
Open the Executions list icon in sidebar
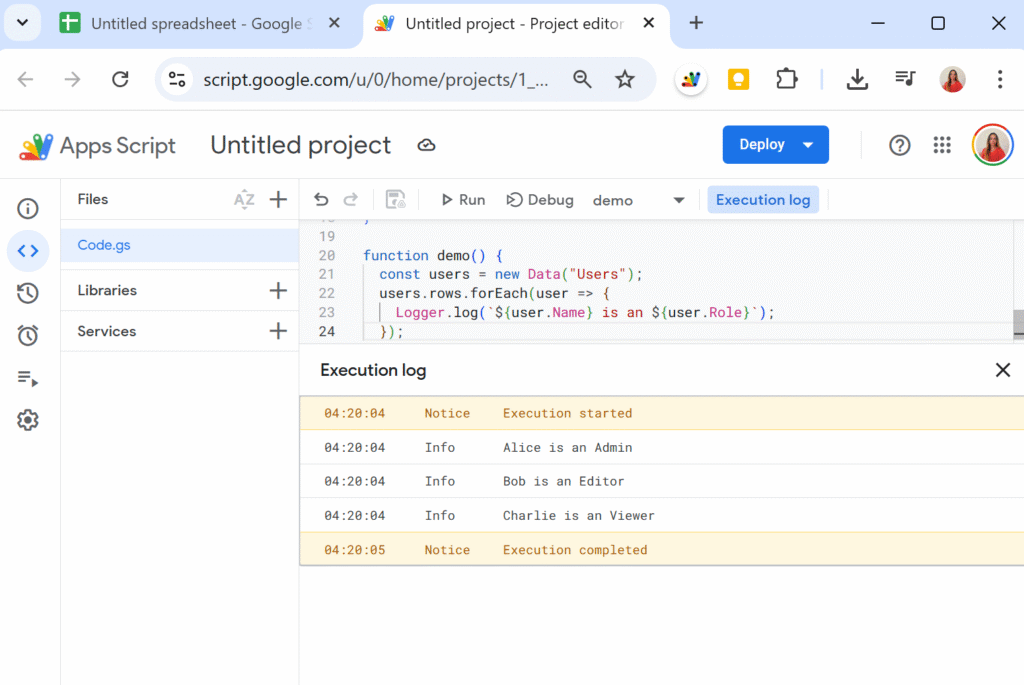coord(28,378)
